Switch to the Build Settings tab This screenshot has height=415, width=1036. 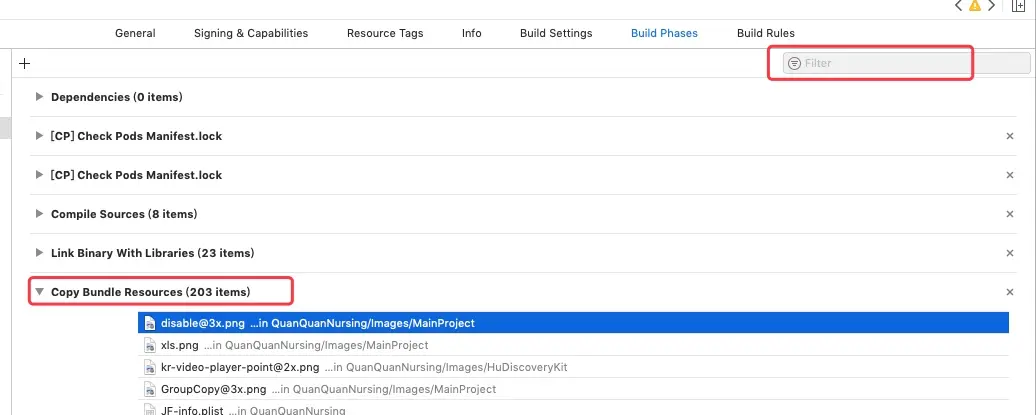point(556,33)
